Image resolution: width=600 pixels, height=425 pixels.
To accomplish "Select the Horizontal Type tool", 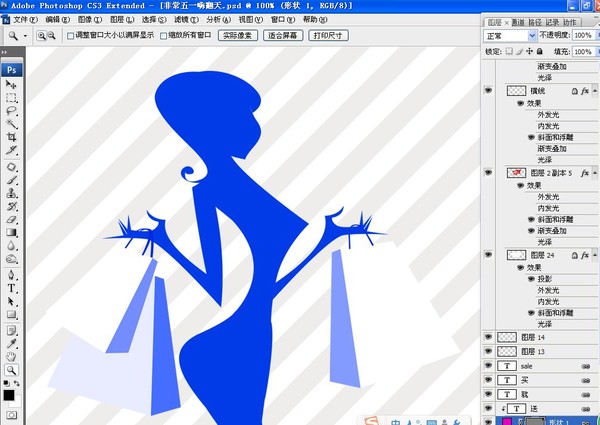I will [x=11, y=288].
